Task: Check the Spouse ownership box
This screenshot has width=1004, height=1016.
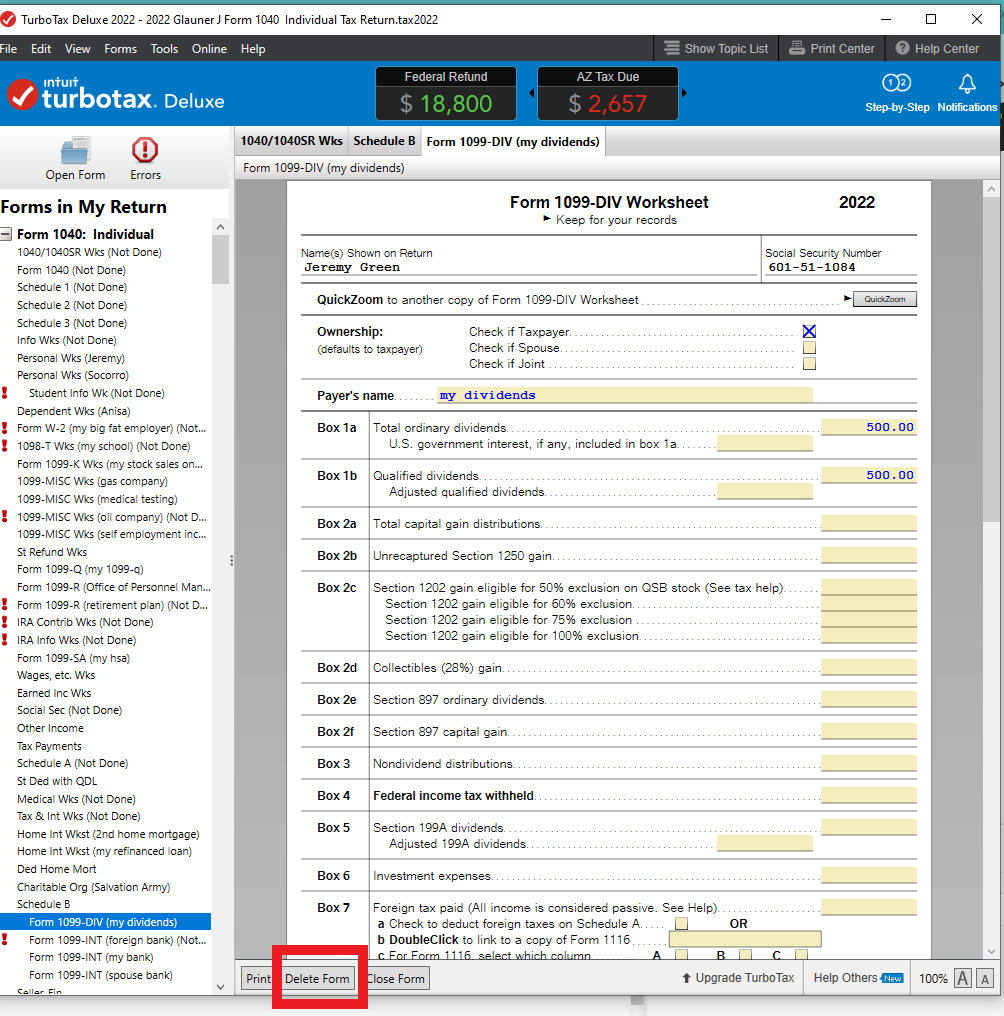Action: (809, 347)
